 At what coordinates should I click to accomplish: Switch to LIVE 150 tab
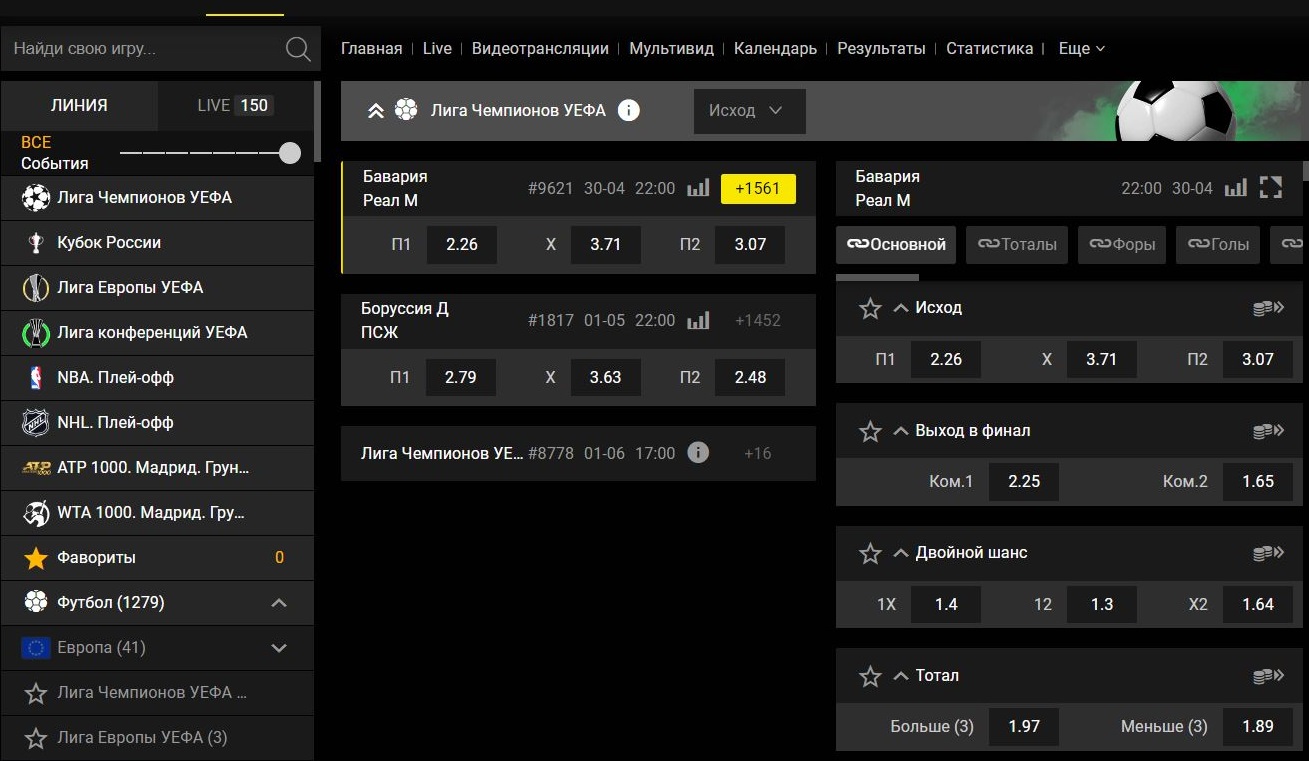[236, 105]
